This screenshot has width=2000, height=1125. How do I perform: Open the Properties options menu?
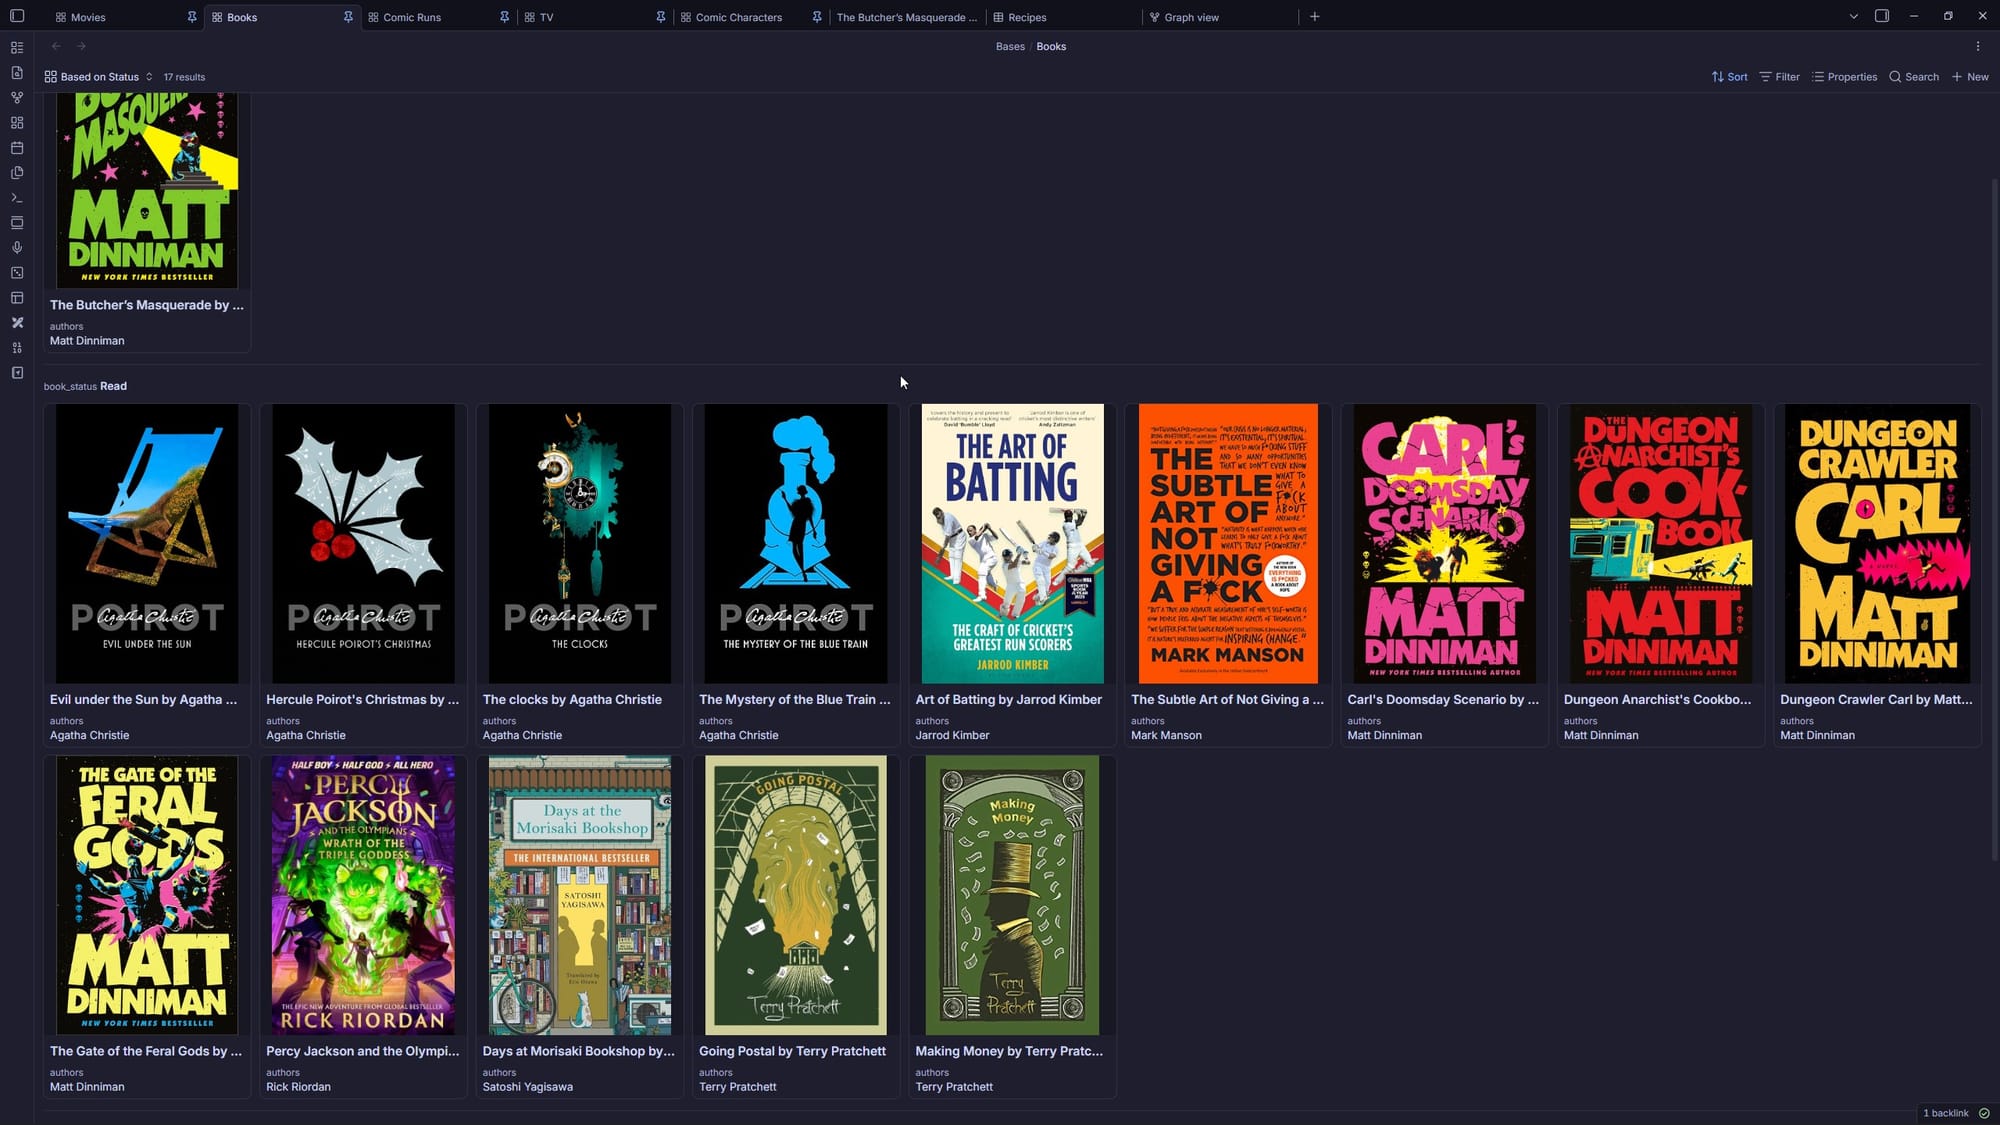1844,77
